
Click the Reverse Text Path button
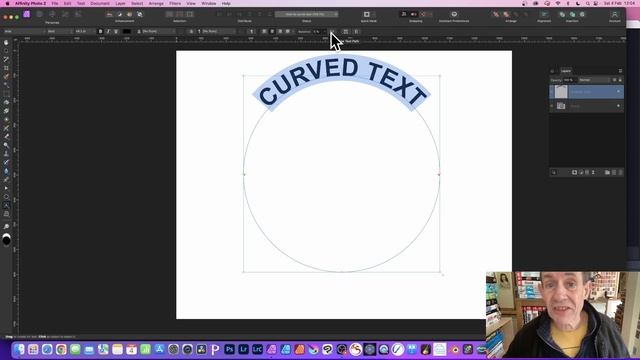click(x=332, y=31)
